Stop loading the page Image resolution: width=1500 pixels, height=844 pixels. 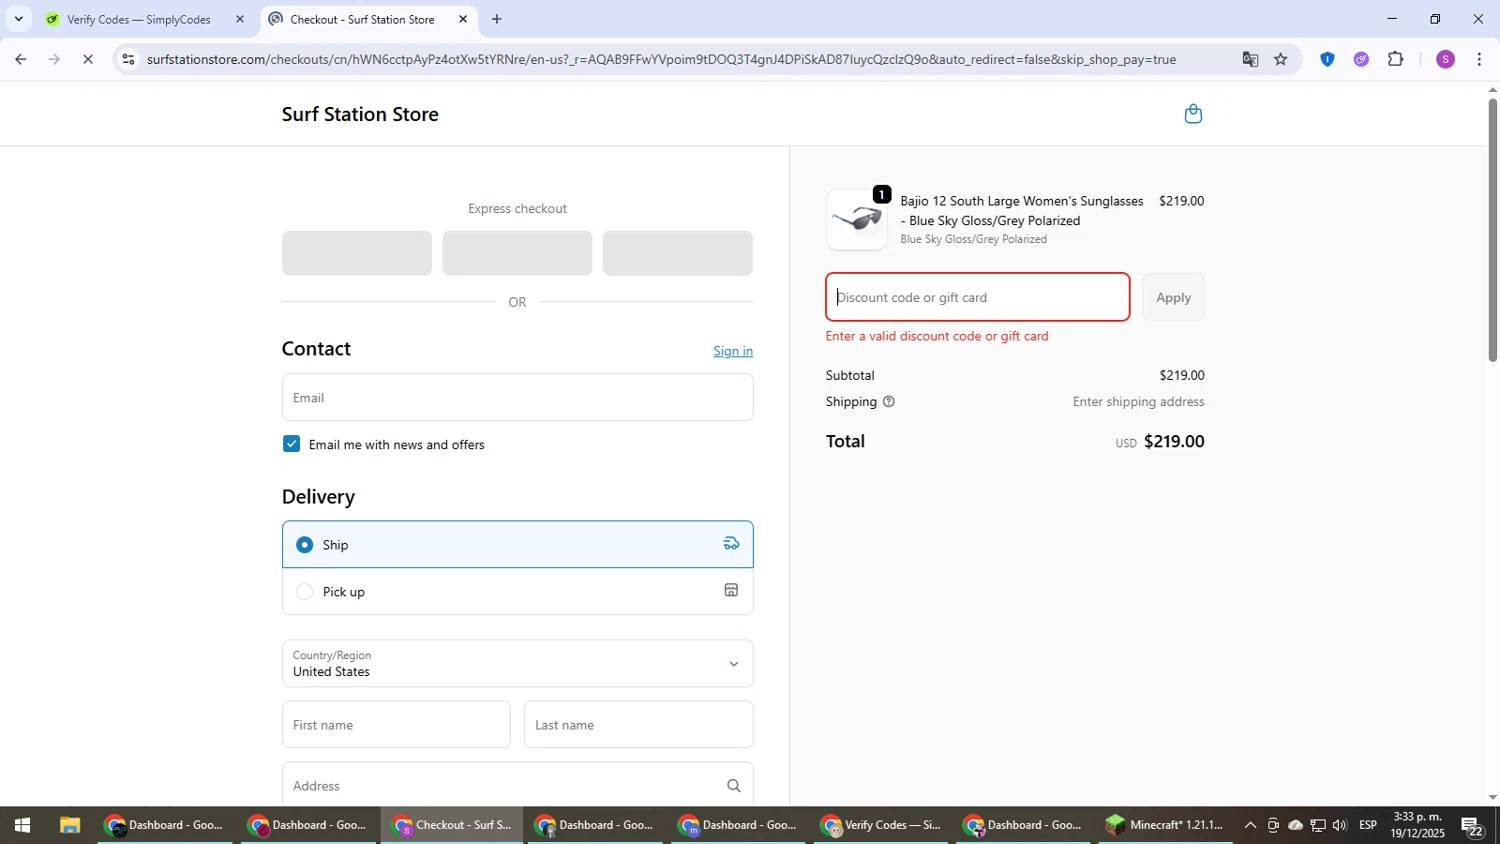pyautogui.click(x=88, y=59)
